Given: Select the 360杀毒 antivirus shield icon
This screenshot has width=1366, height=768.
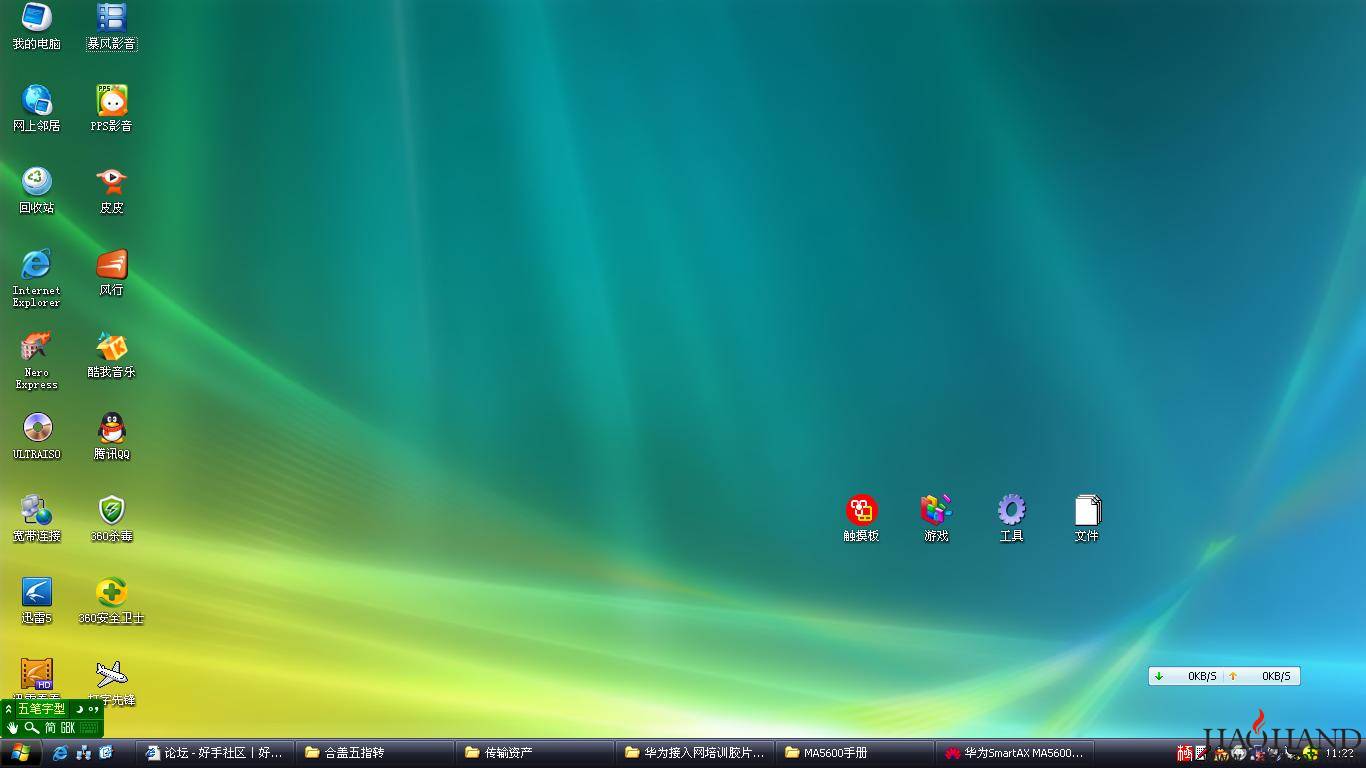Looking at the screenshot, I should tap(111, 519).
